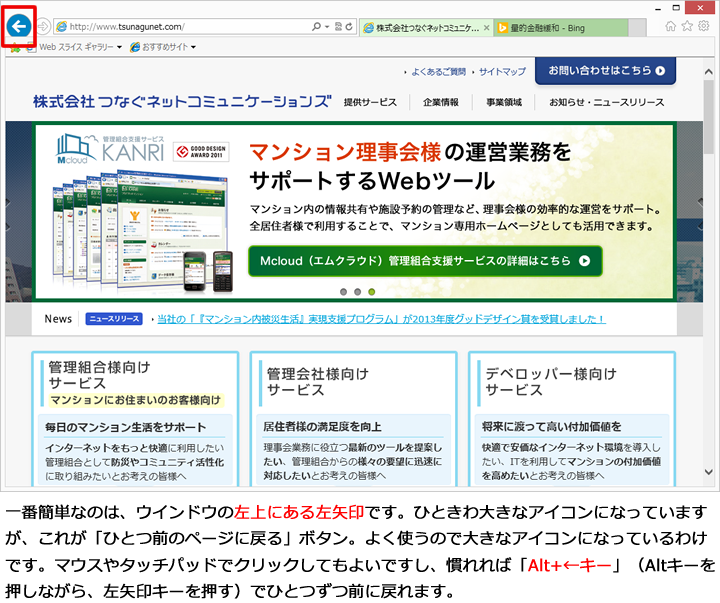Open the サイトマップ link
The width and height of the screenshot is (720, 603).
tap(502, 72)
